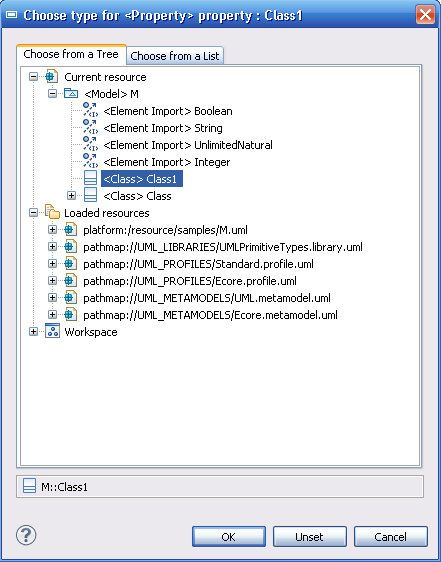
Task: Click the Element Import Boolean icon
Action: tap(90, 110)
